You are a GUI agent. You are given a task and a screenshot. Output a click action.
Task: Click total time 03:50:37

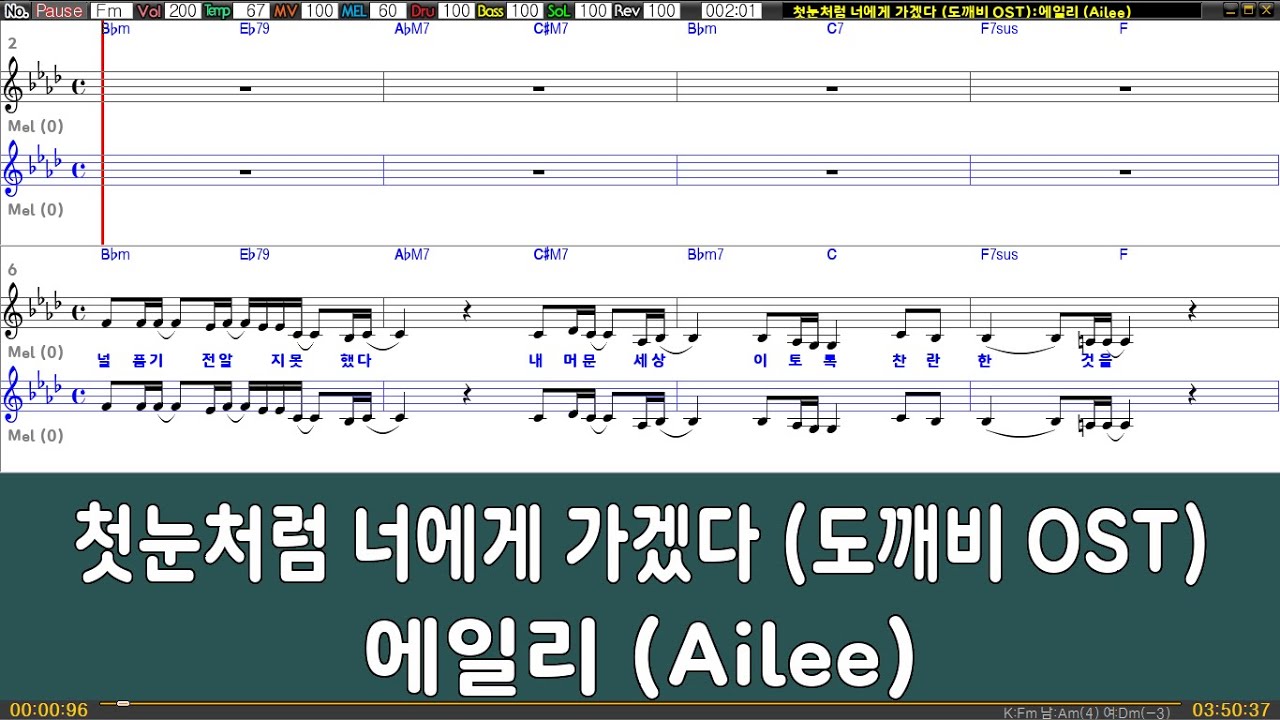click(x=1231, y=710)
